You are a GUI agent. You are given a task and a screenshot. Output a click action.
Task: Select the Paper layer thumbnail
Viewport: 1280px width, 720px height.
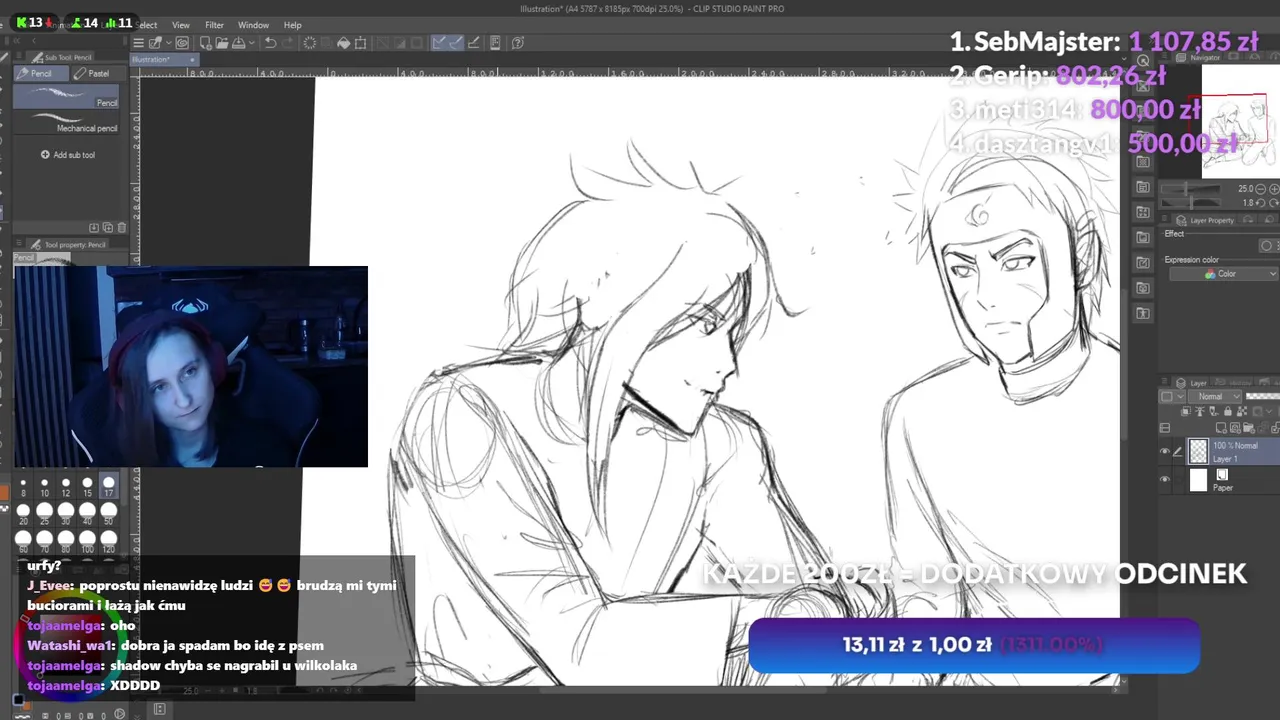(x=1198, y=481)
